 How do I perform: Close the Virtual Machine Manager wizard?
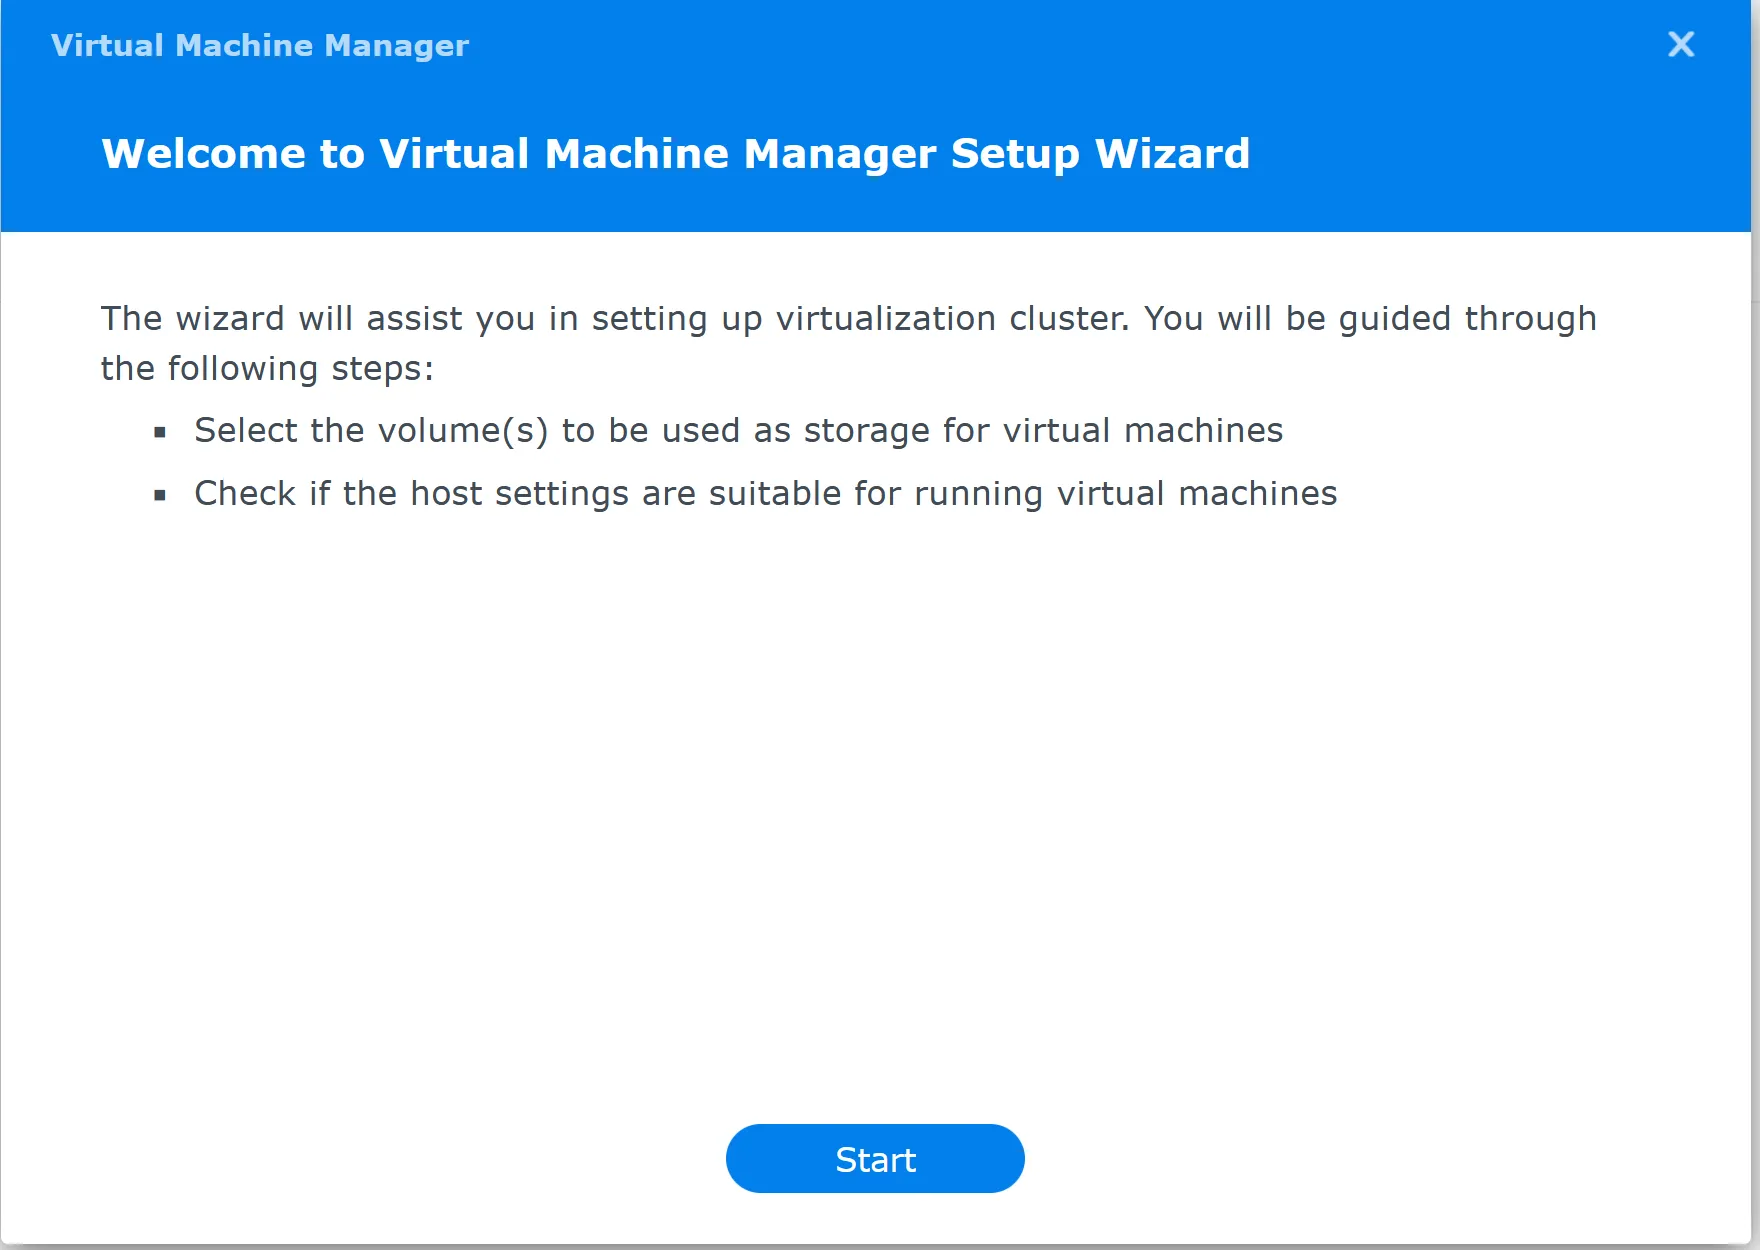click(x=1681, y=44)
